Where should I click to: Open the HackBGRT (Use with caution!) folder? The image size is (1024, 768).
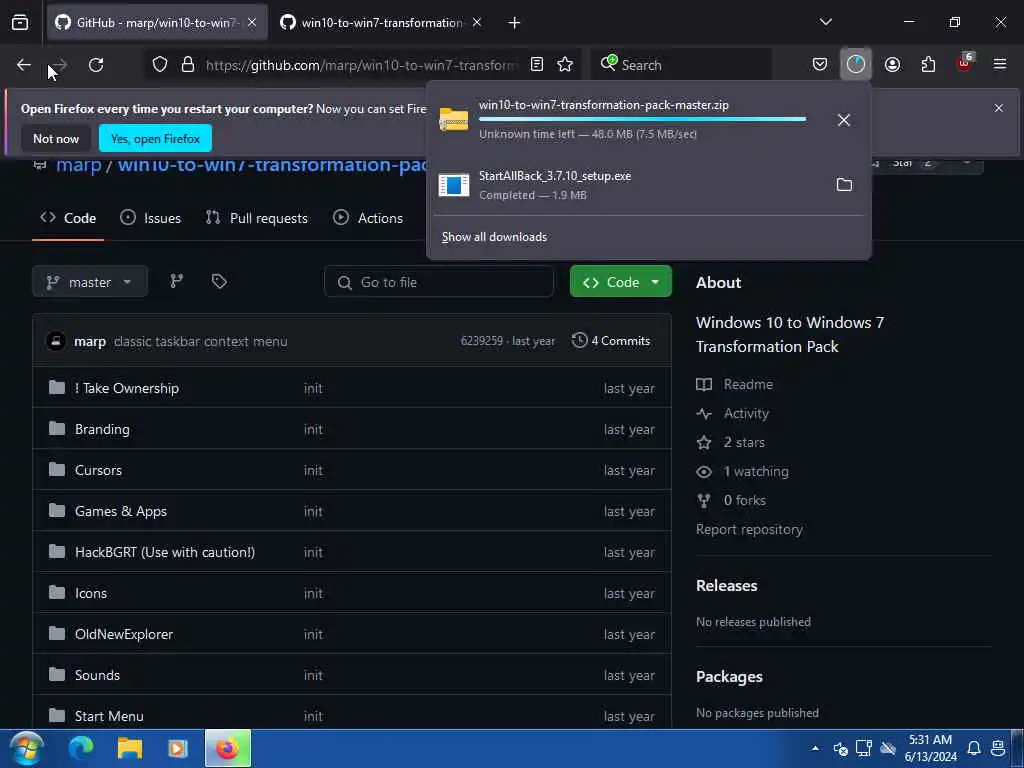coord(165,552)
